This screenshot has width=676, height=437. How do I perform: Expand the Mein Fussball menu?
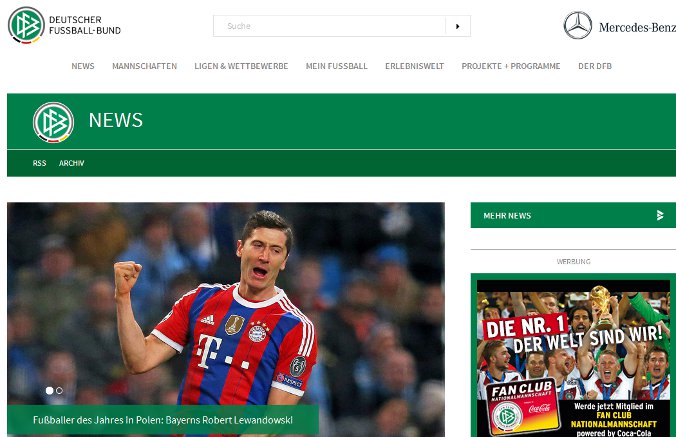click(x=336, y=66)
